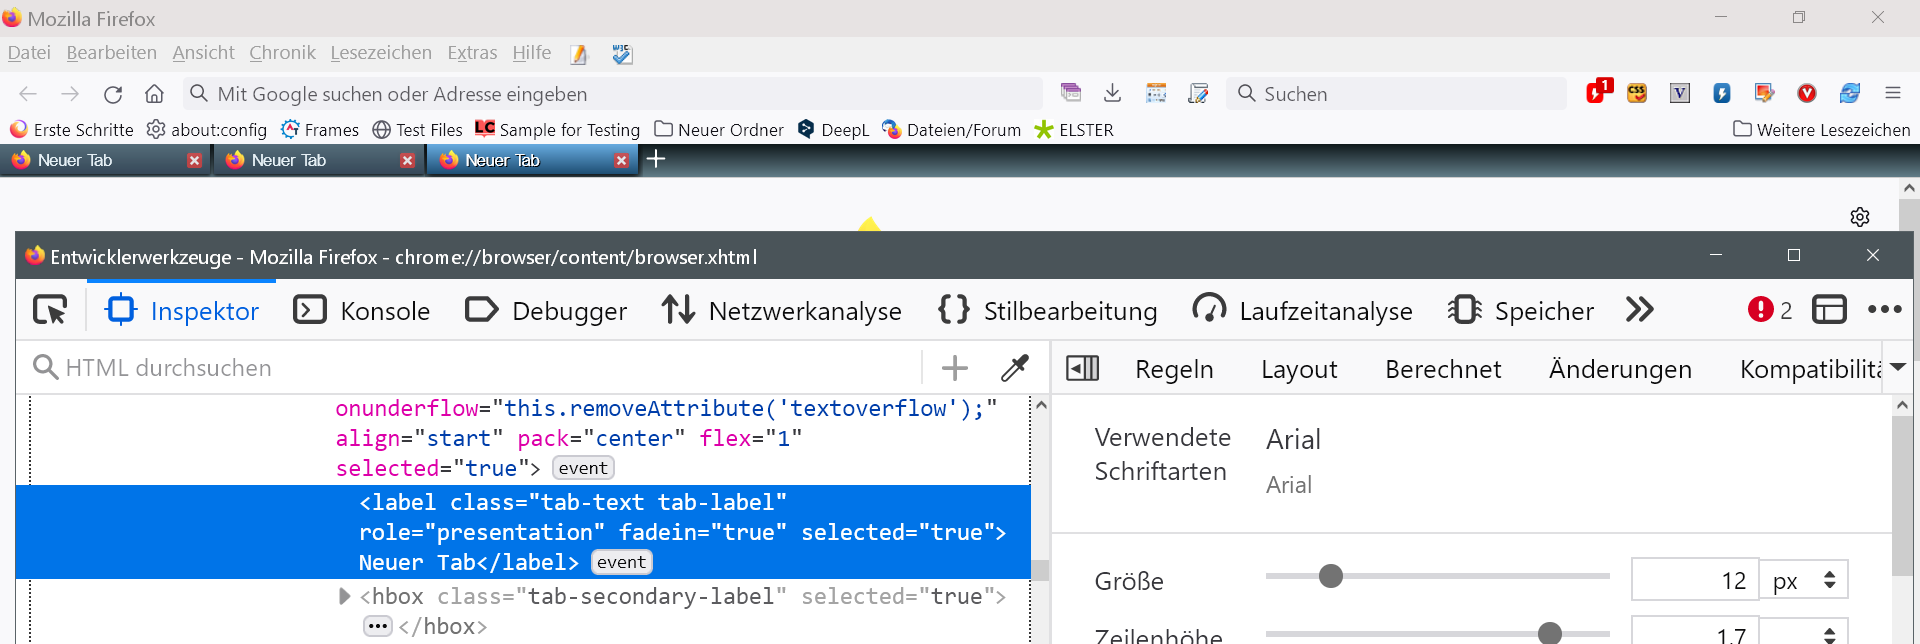Toggle the event badge on label node

621,562
